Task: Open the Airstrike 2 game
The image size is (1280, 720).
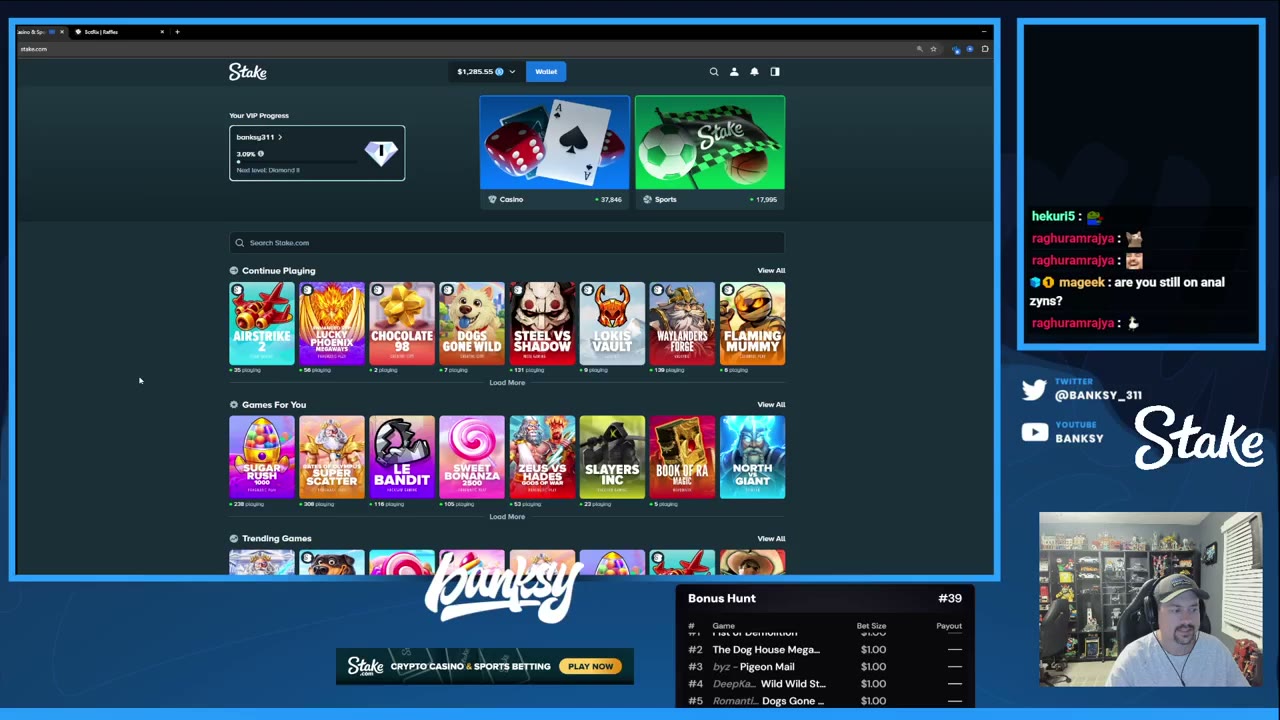Action: [262, 324]
